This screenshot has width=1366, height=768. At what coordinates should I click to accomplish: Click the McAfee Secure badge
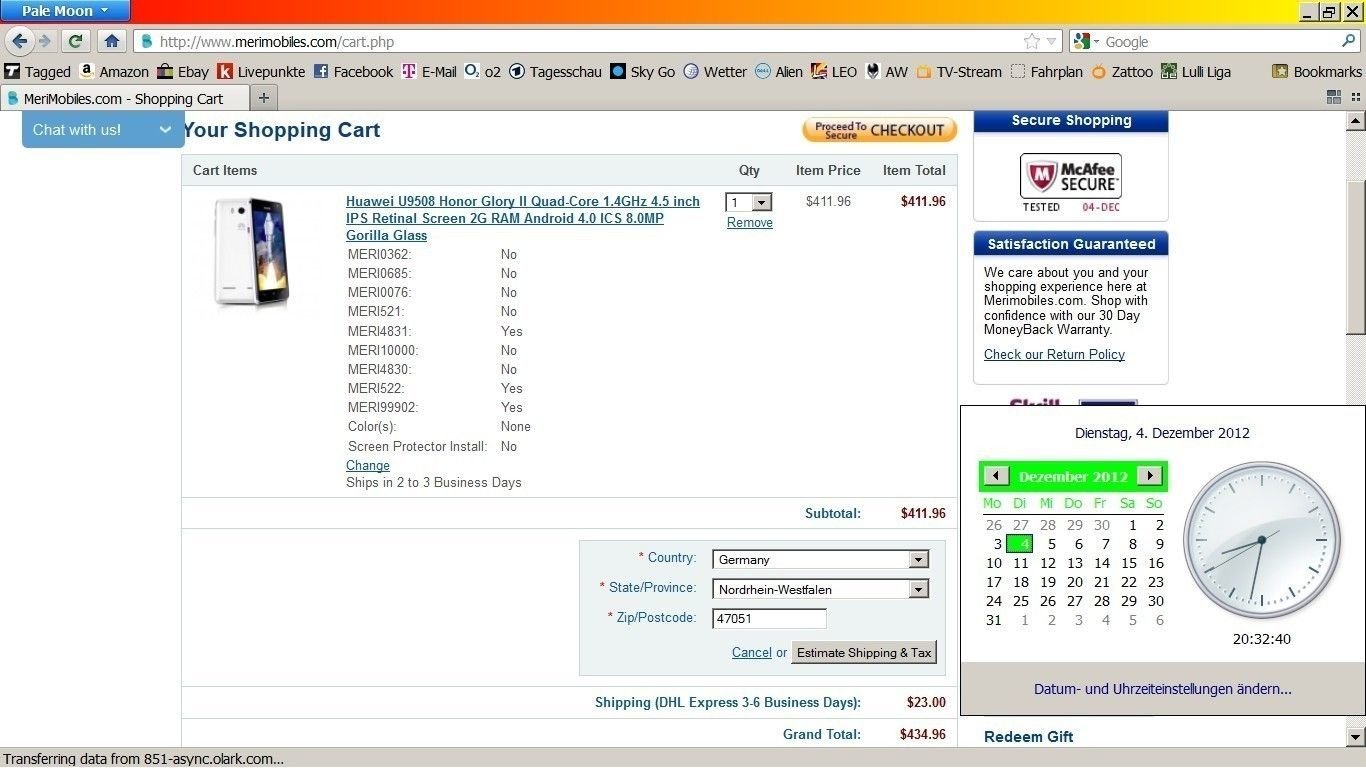coord(1071,182)
